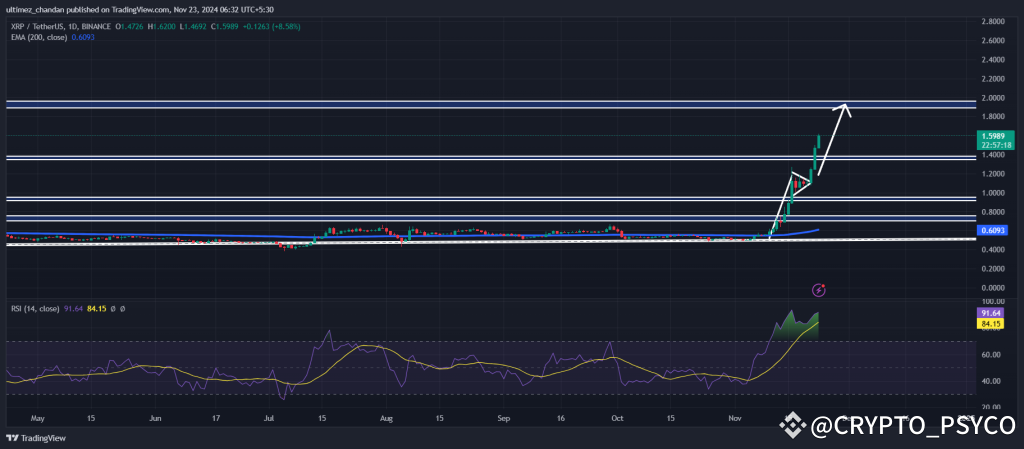Click the May date on time axis
The image size is (1024, 449).
38,417
